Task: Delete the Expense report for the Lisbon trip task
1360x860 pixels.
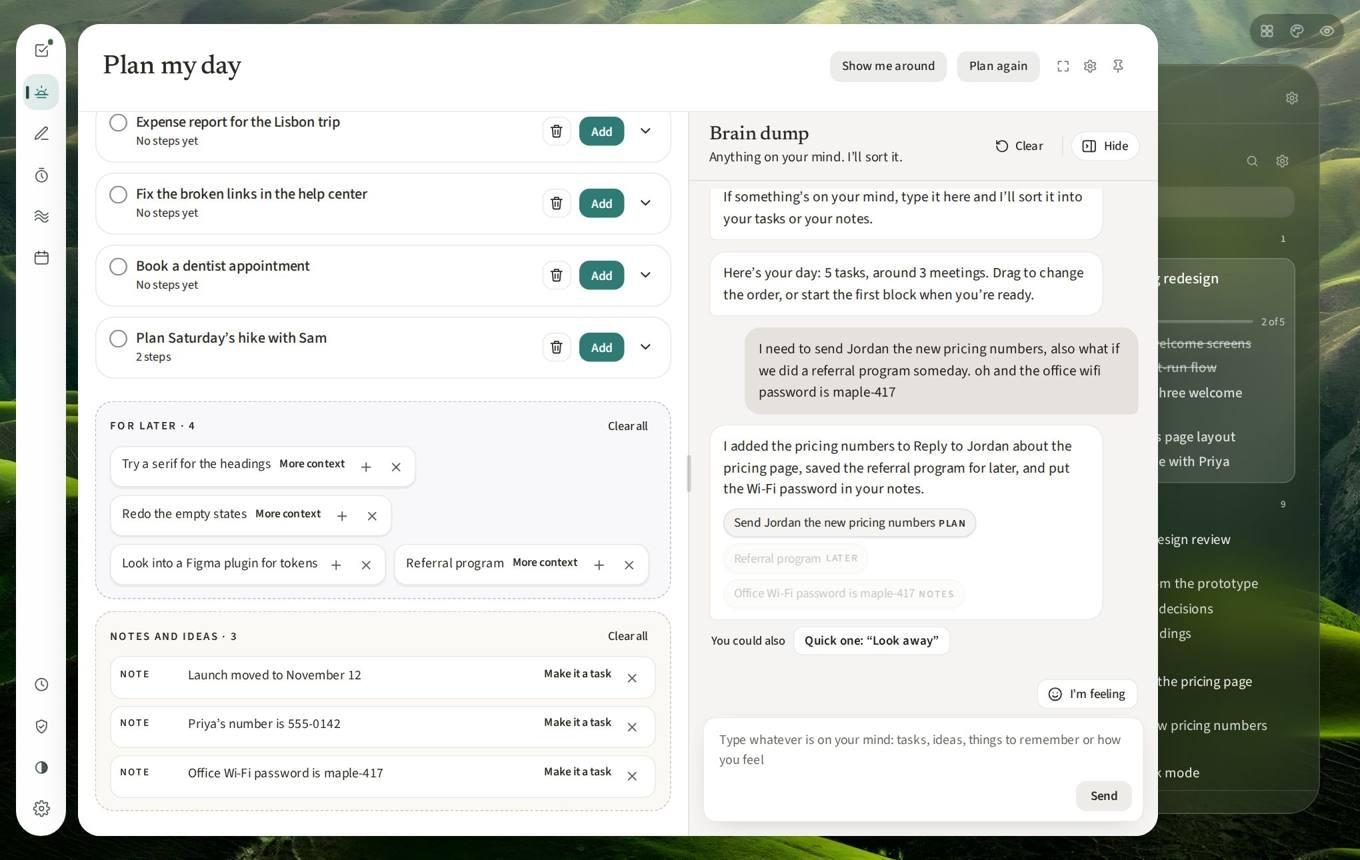Action: click(556, 131)
